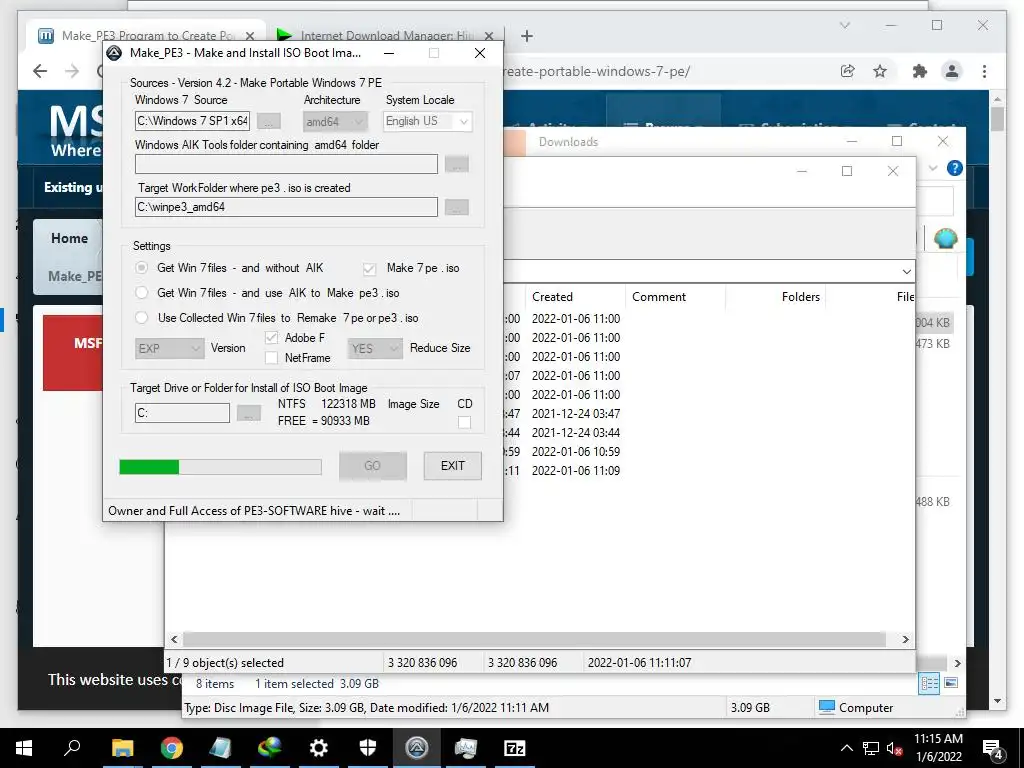Switch to Make_PE3 taskbar icon
Image resolution: width=1024 pixels, height=768 pixels.
coord(417,748)
